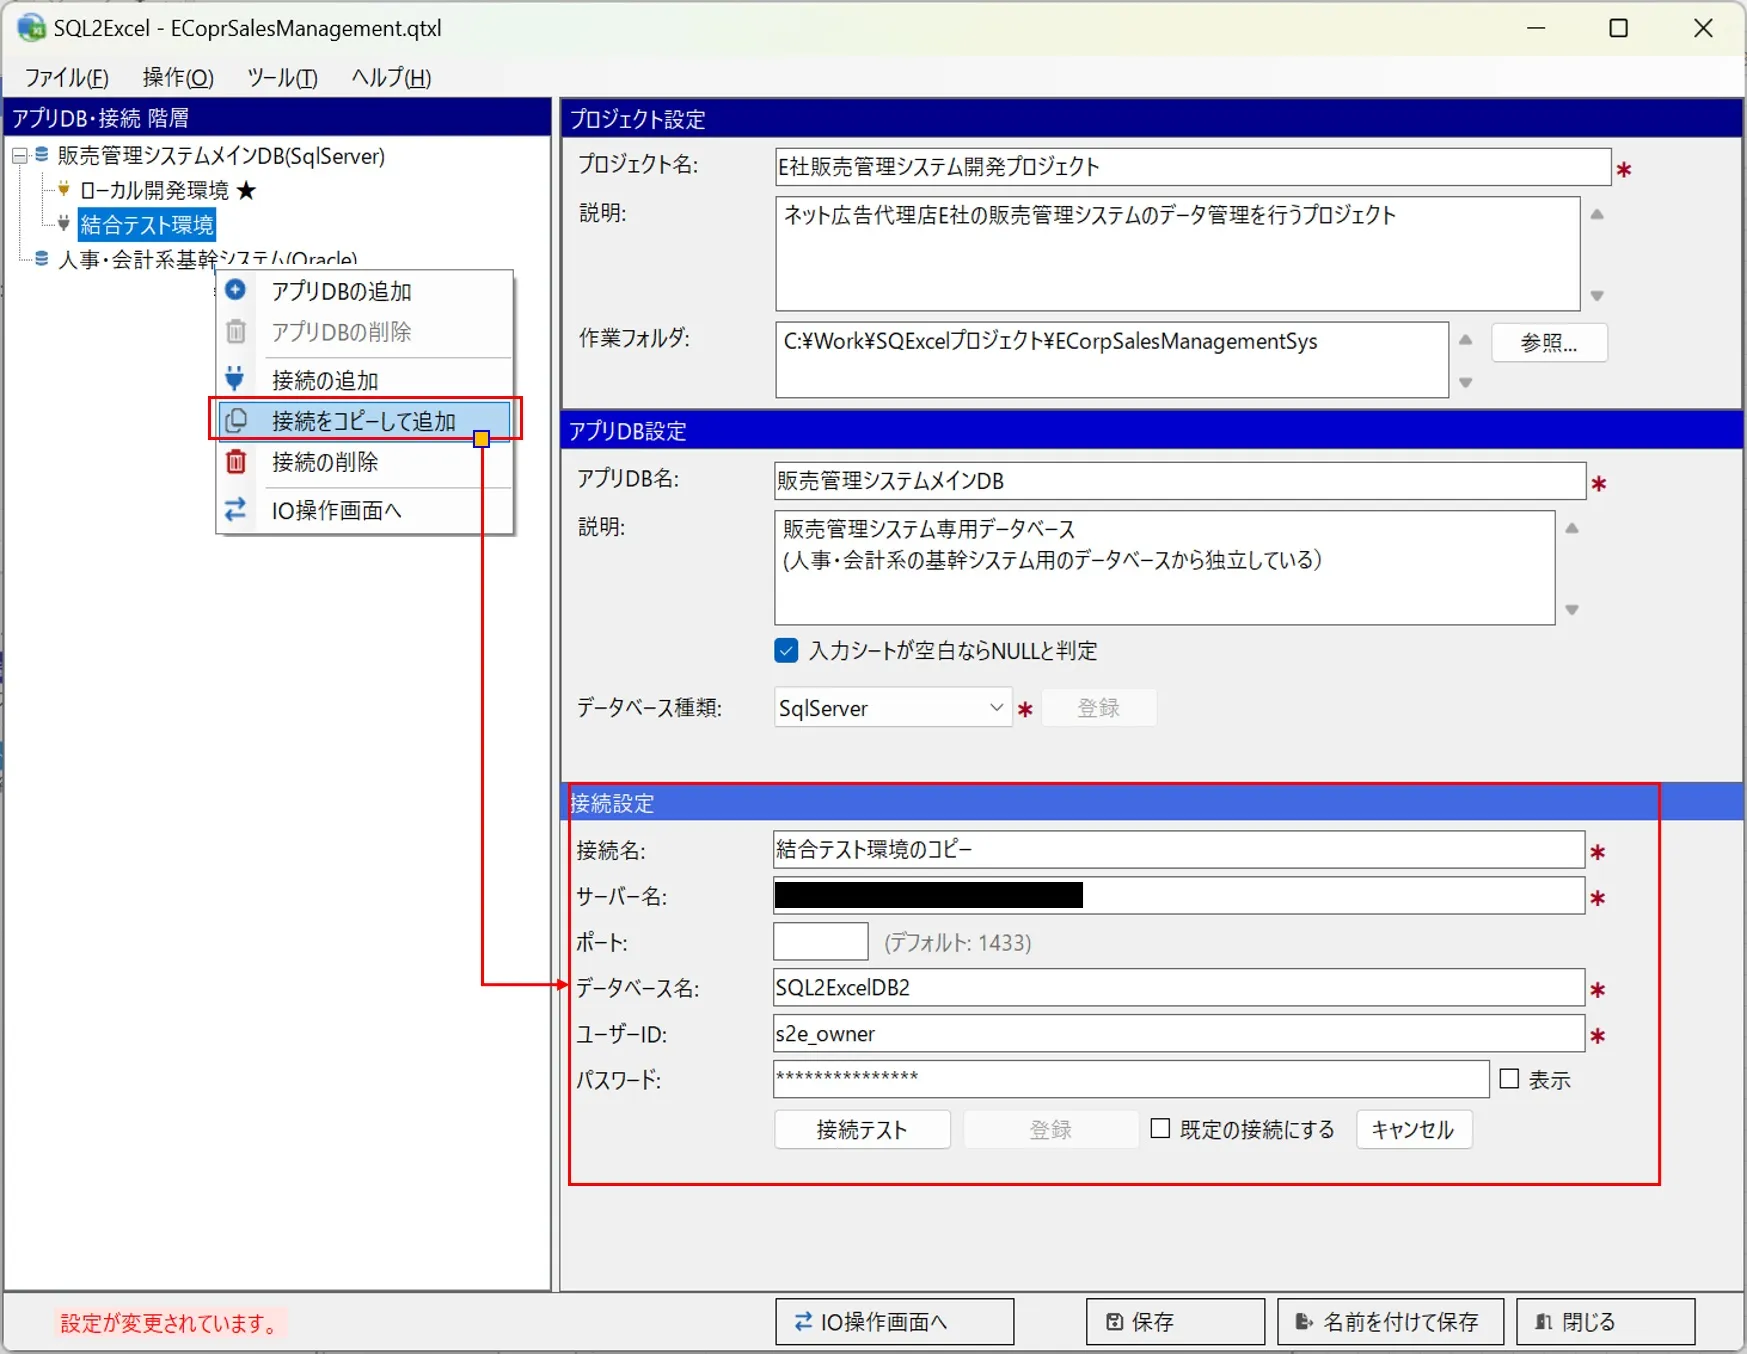
Task: Collapse the 販売管理システムメインDB tree node
Action: (x=19, y=156)
